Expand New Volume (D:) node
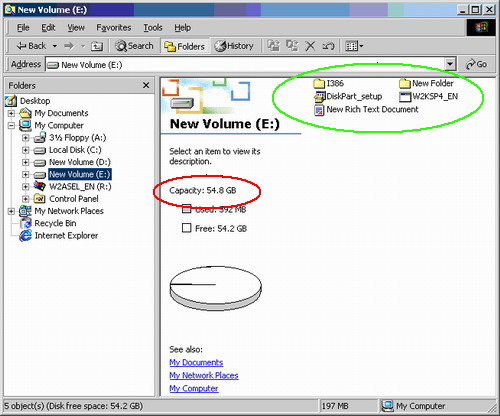The width and height of the screenshot is (500, 416). [x=26, y=162]
